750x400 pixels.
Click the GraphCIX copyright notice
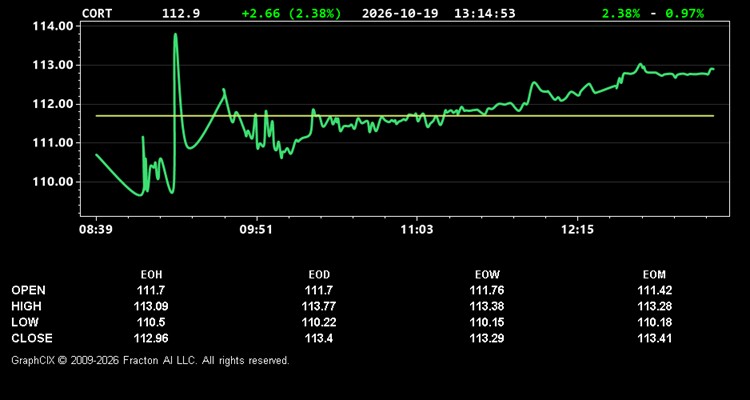(150, 360)
